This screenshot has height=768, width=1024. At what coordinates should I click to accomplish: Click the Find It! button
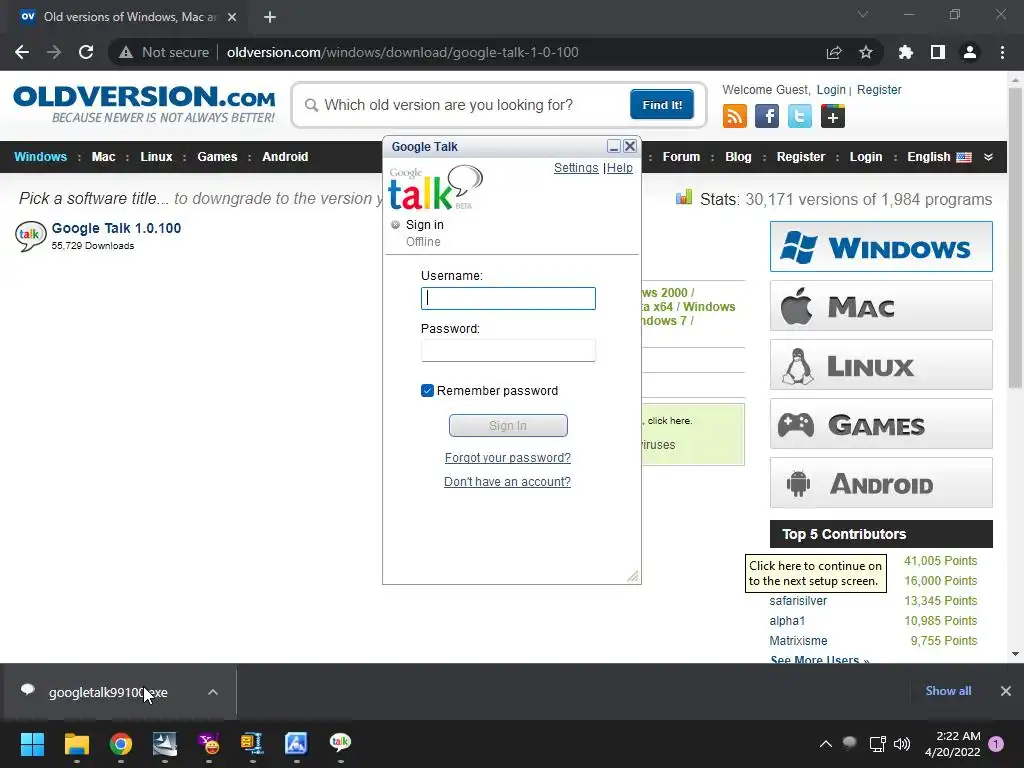click(x=662, y=105)
